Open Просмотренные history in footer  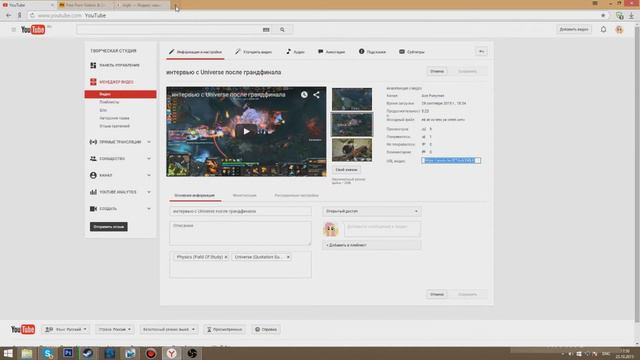224,329
